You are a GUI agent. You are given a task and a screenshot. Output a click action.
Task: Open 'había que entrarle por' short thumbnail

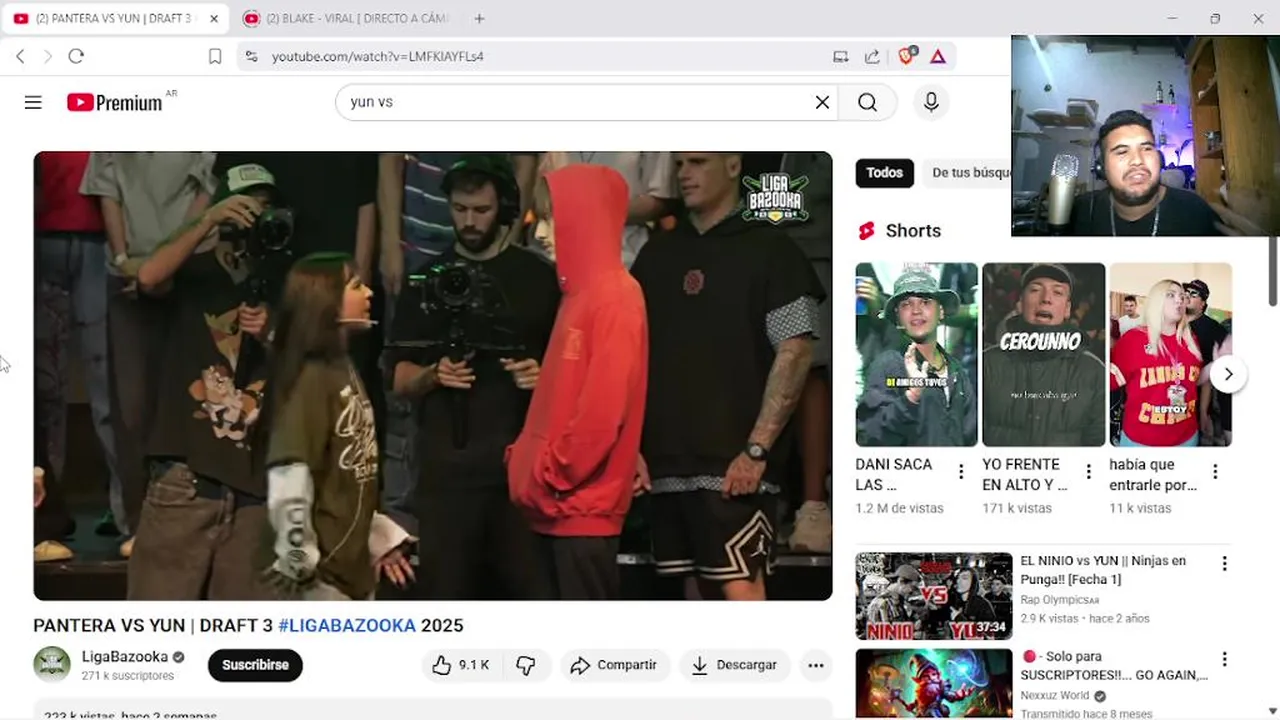(x=1170, y=354)
